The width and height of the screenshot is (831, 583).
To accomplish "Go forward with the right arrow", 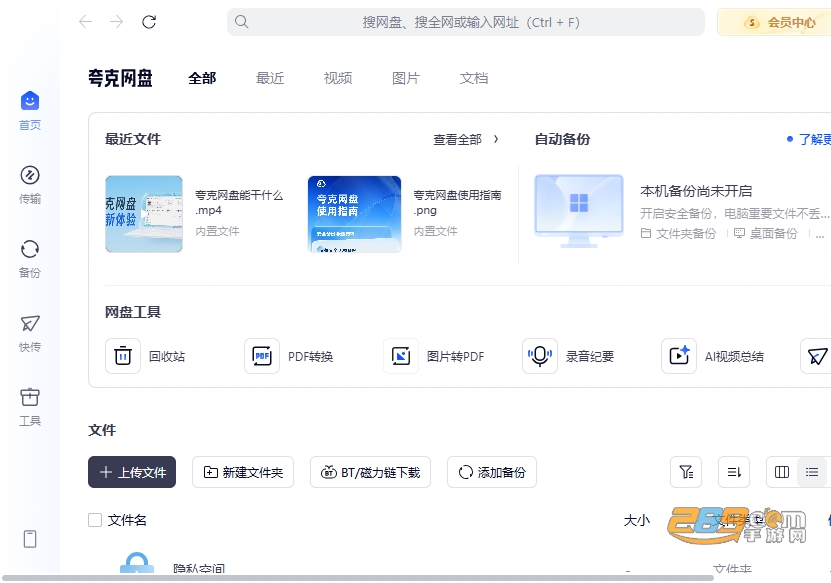I will pos(116,22).
